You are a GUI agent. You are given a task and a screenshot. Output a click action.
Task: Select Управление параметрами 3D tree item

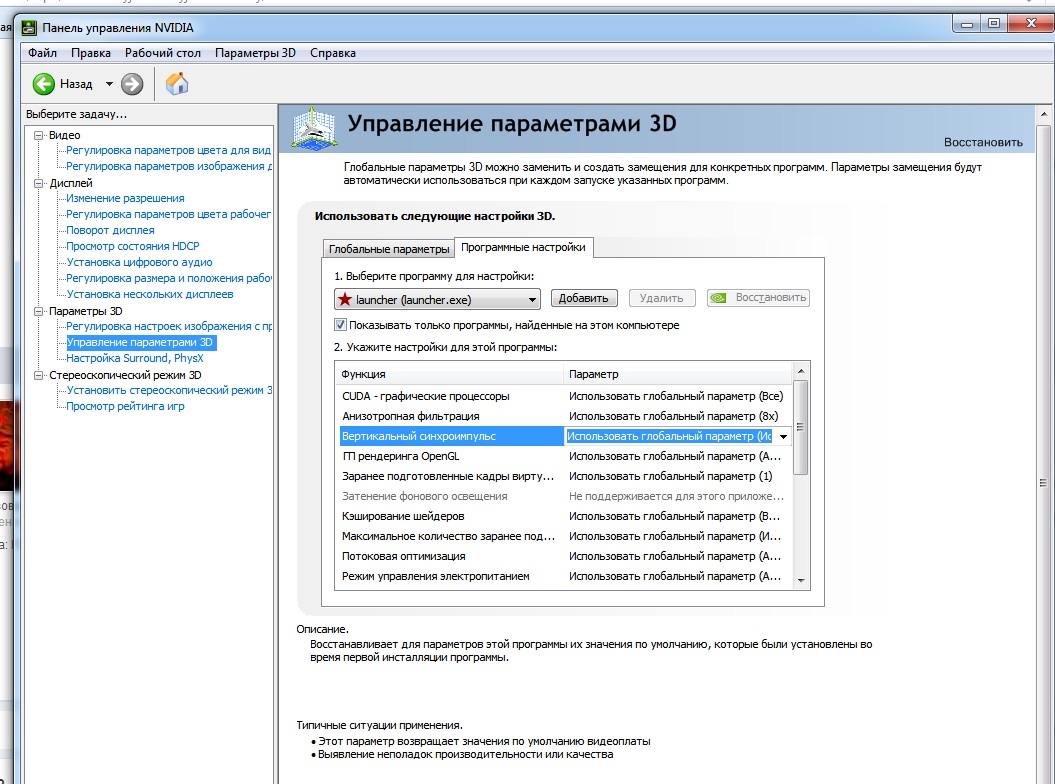(140, 342)
